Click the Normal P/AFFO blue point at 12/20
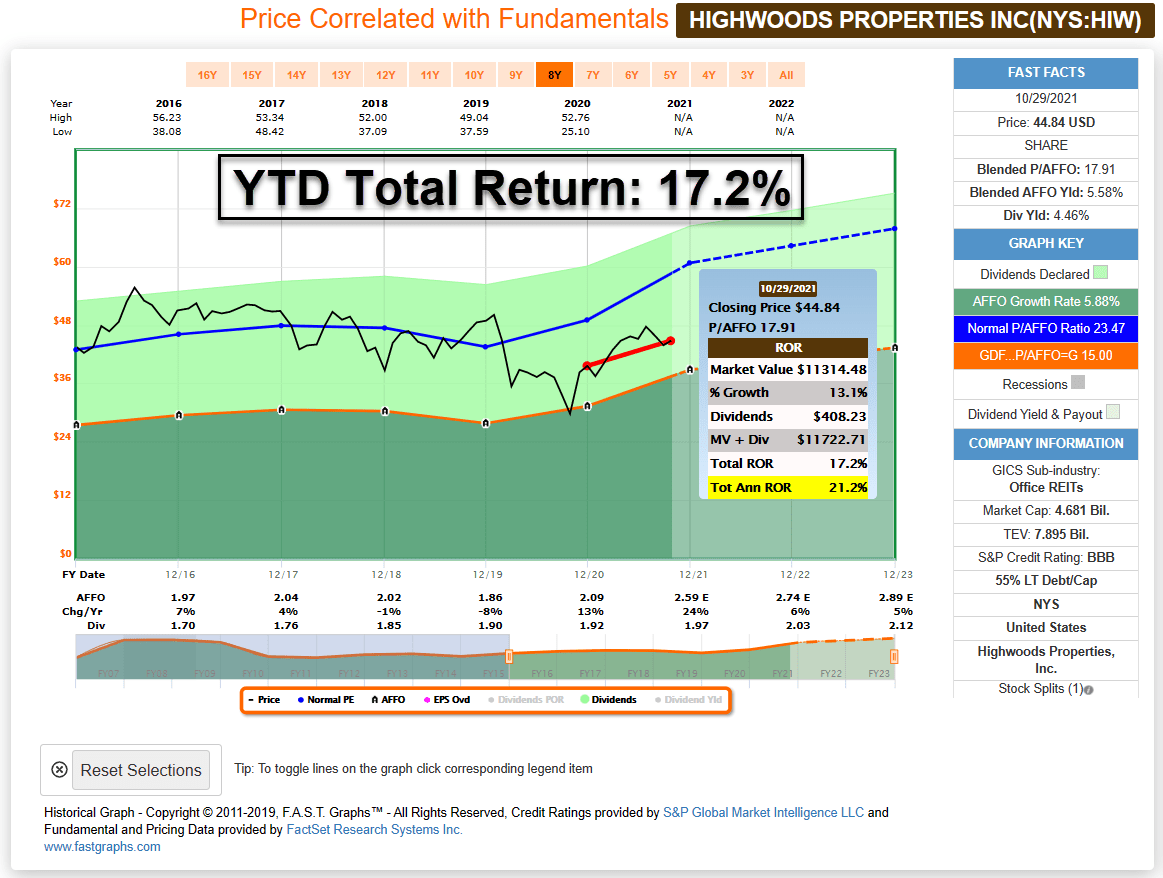Image resolution: width=1163 pixels, height=878 pixels. (x=587, y=320)
